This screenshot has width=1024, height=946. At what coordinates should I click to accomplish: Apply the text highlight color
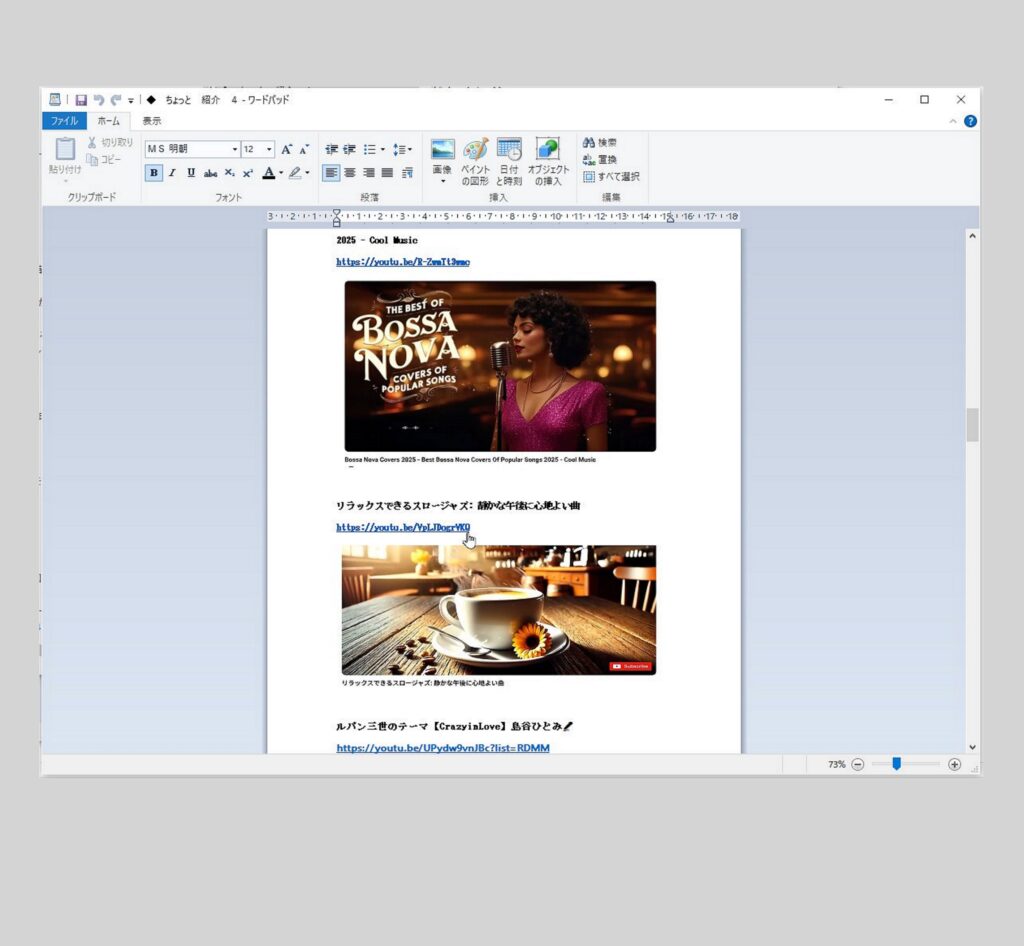[295, 173]
